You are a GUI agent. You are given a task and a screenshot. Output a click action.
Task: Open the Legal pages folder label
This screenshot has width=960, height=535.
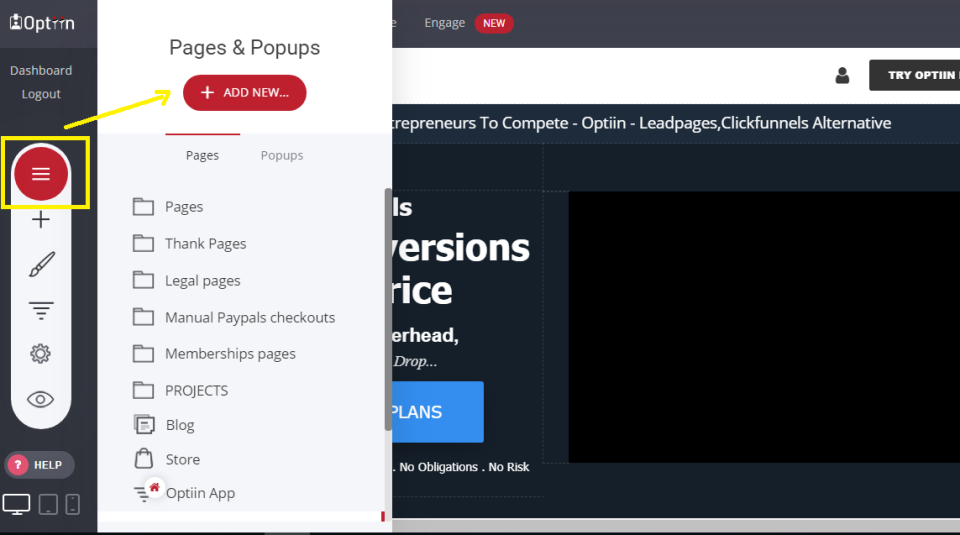coord(203,280)
